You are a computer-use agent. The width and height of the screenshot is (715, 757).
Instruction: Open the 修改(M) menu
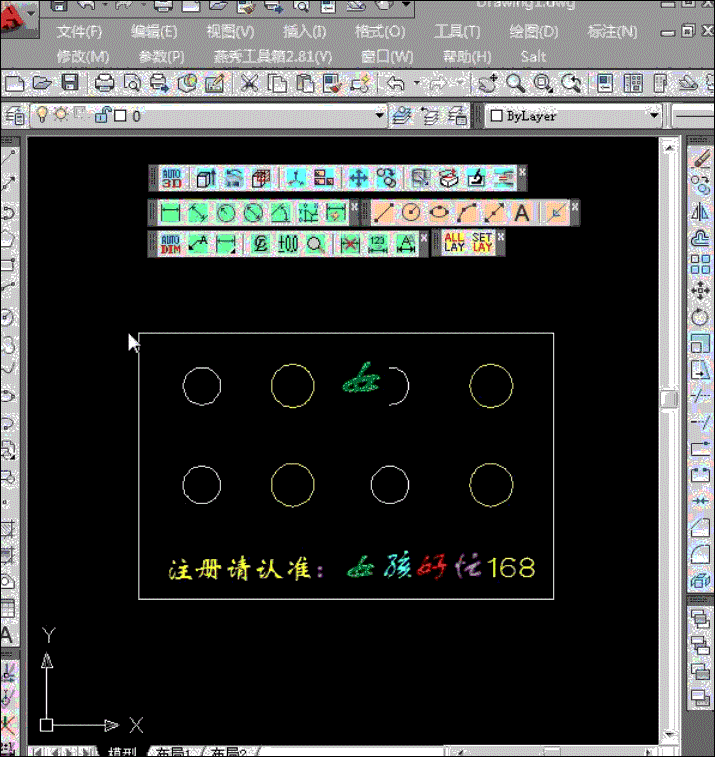(83, 56)
